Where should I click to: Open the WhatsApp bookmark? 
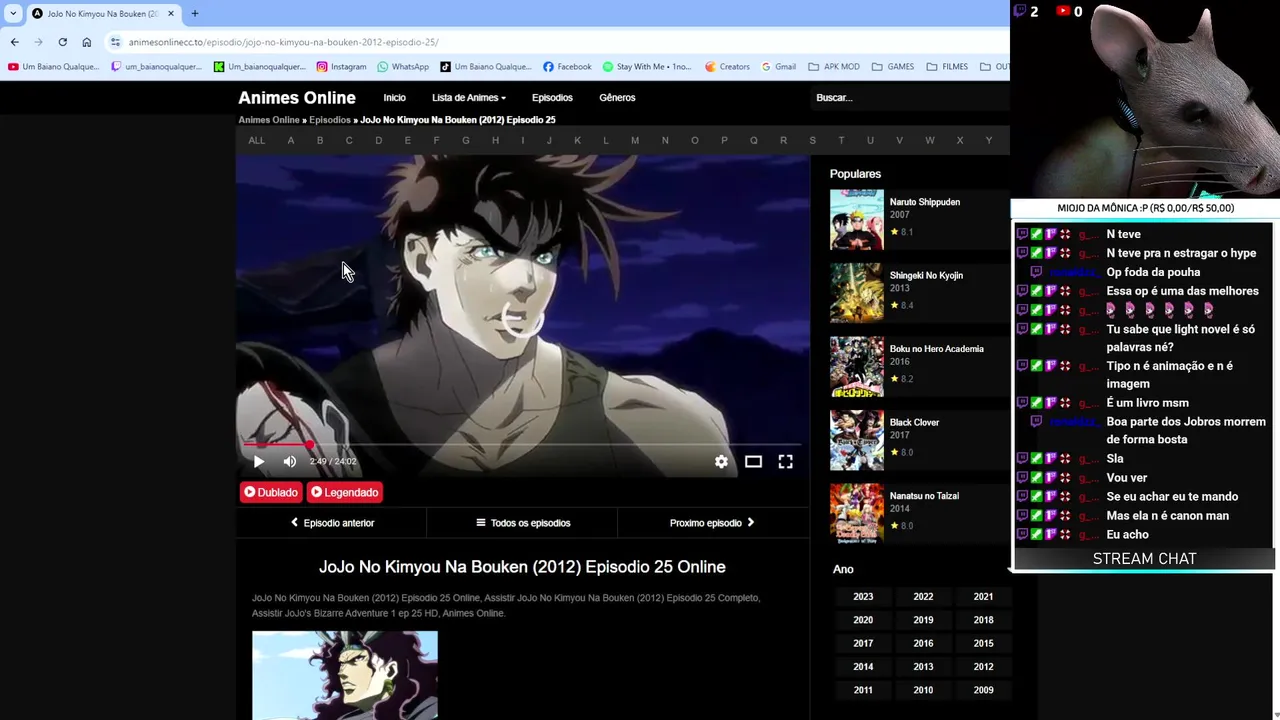click(x=403, y=67)
